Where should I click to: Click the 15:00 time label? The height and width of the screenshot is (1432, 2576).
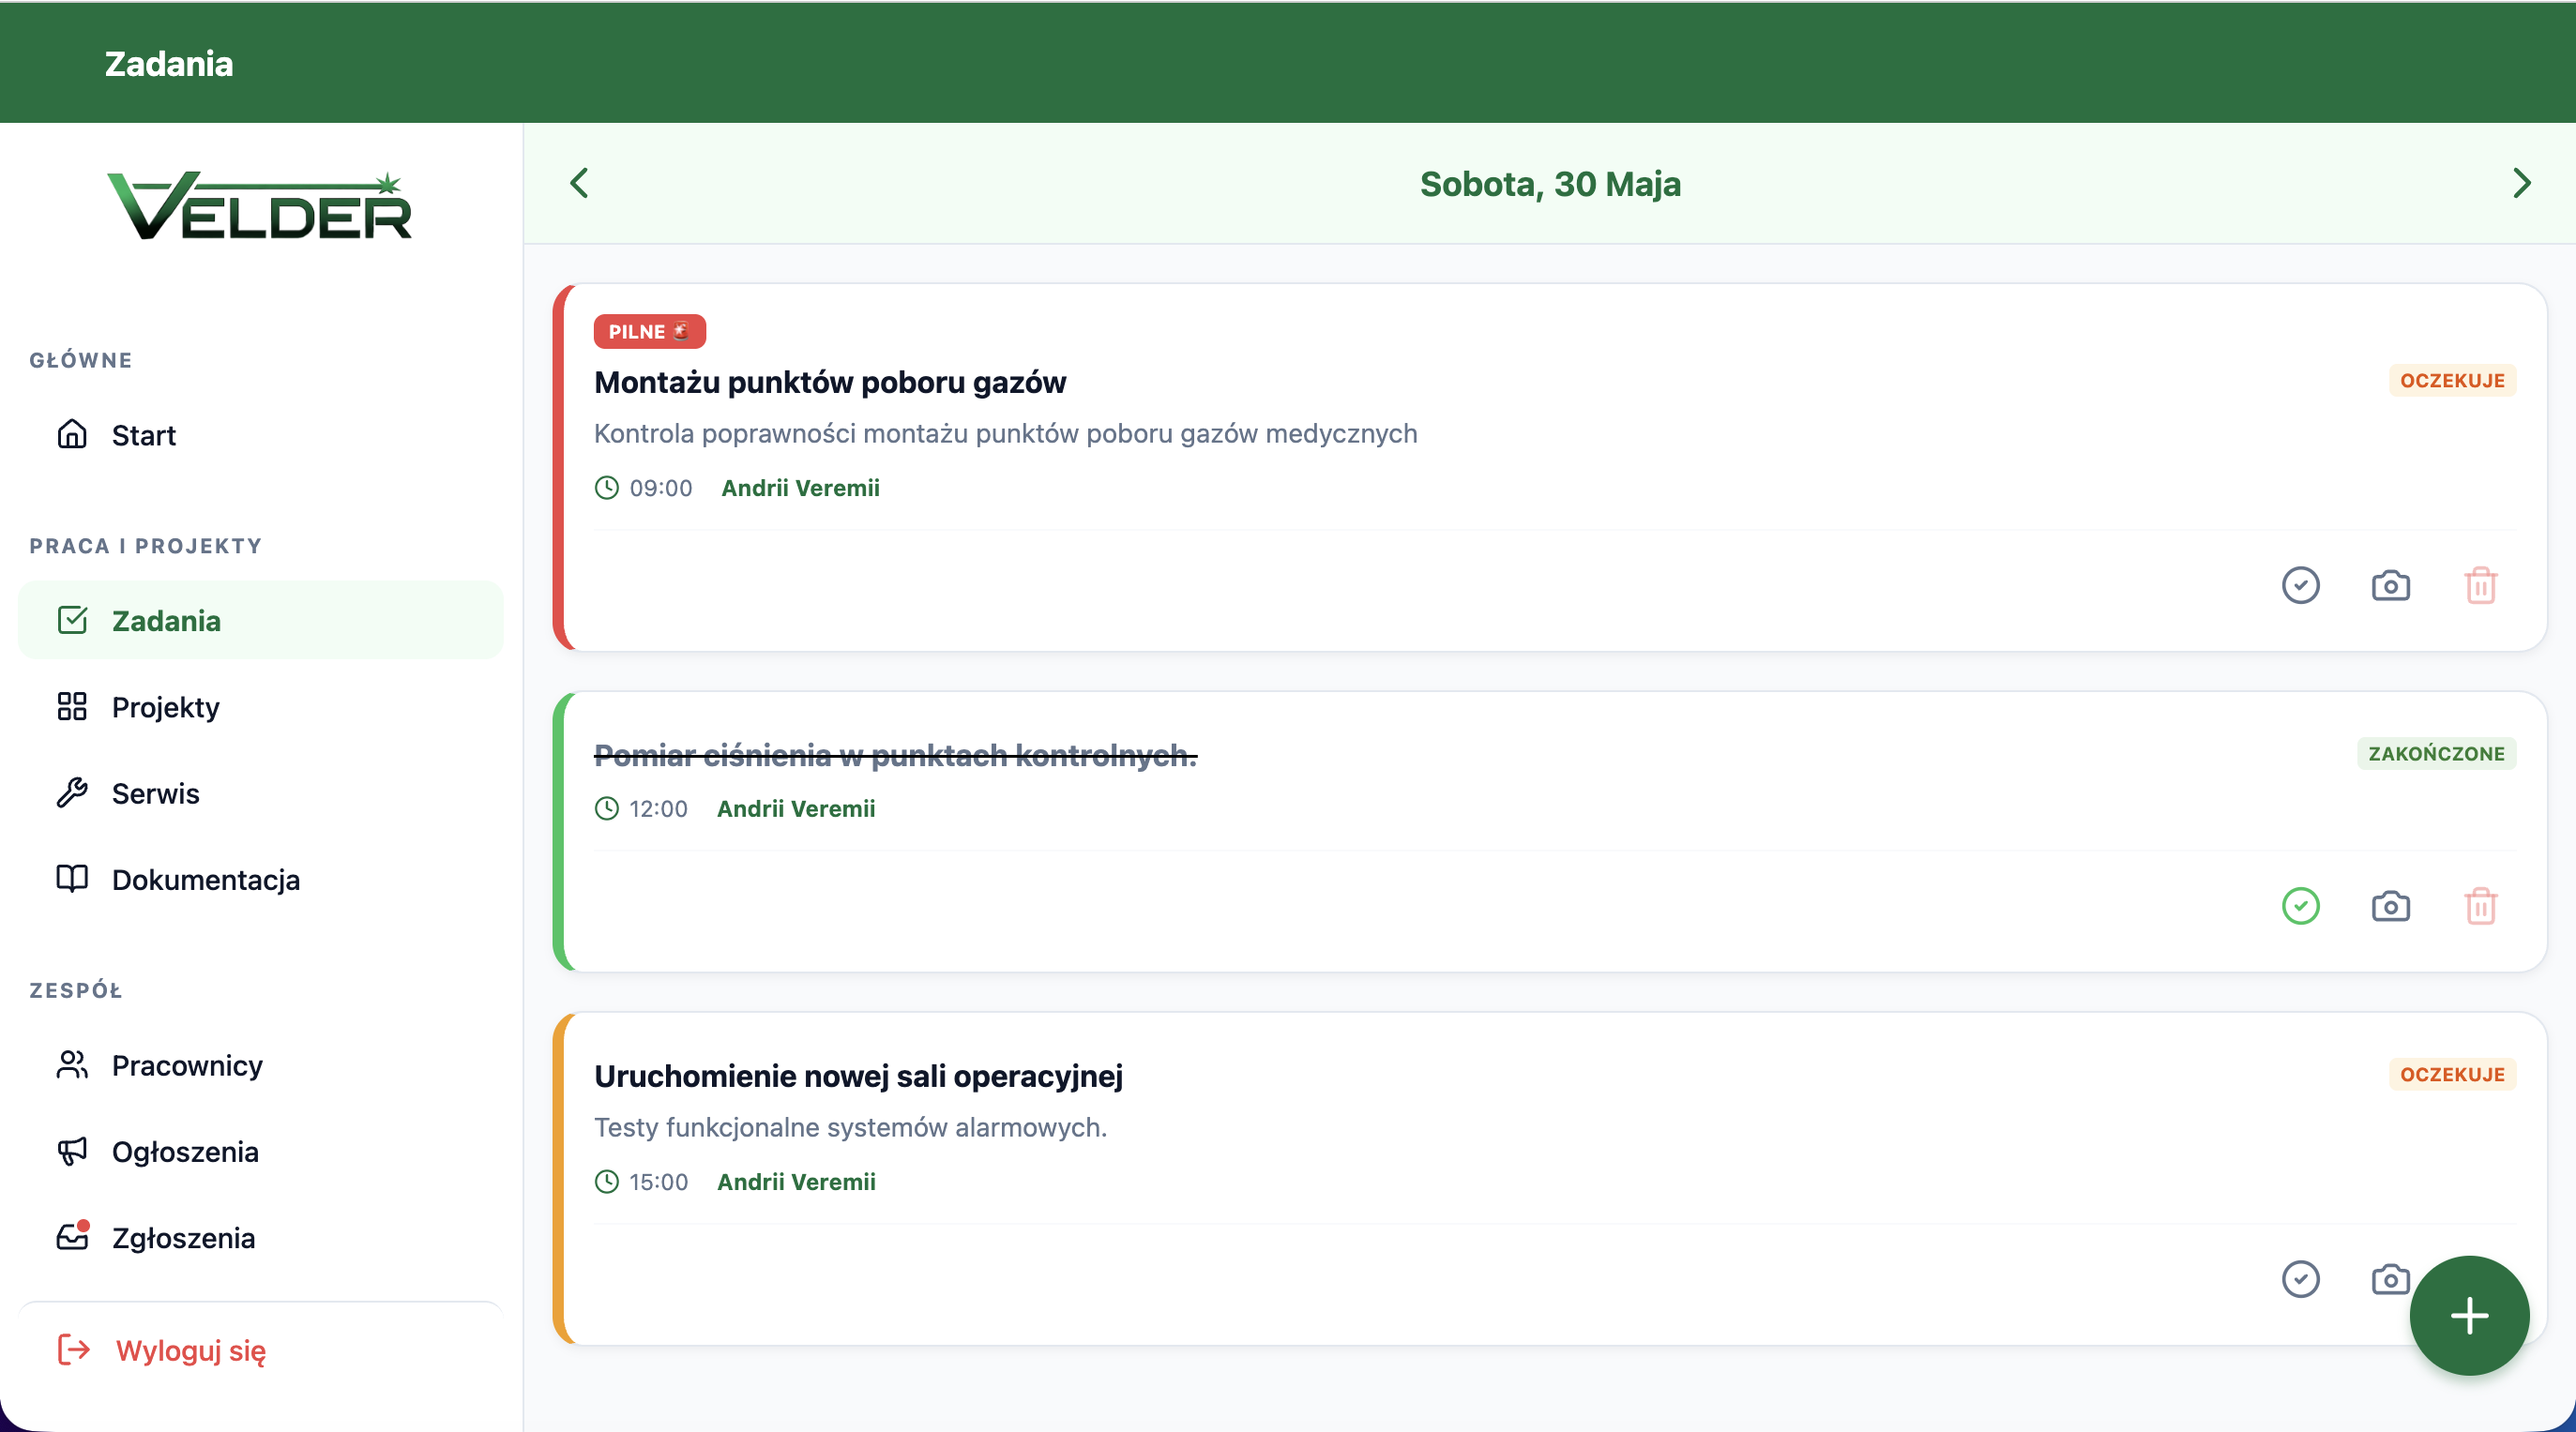coord(658,1182)
